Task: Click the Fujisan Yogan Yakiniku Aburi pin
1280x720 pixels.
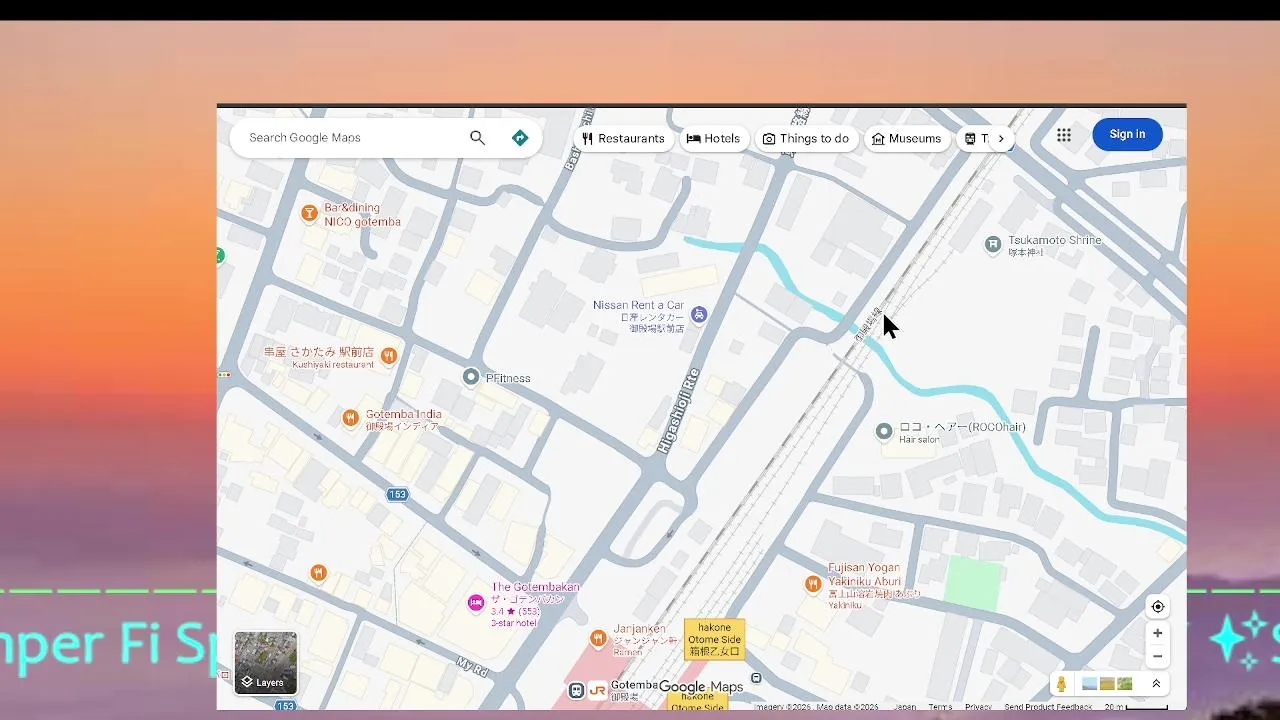Action: (813, 583)
